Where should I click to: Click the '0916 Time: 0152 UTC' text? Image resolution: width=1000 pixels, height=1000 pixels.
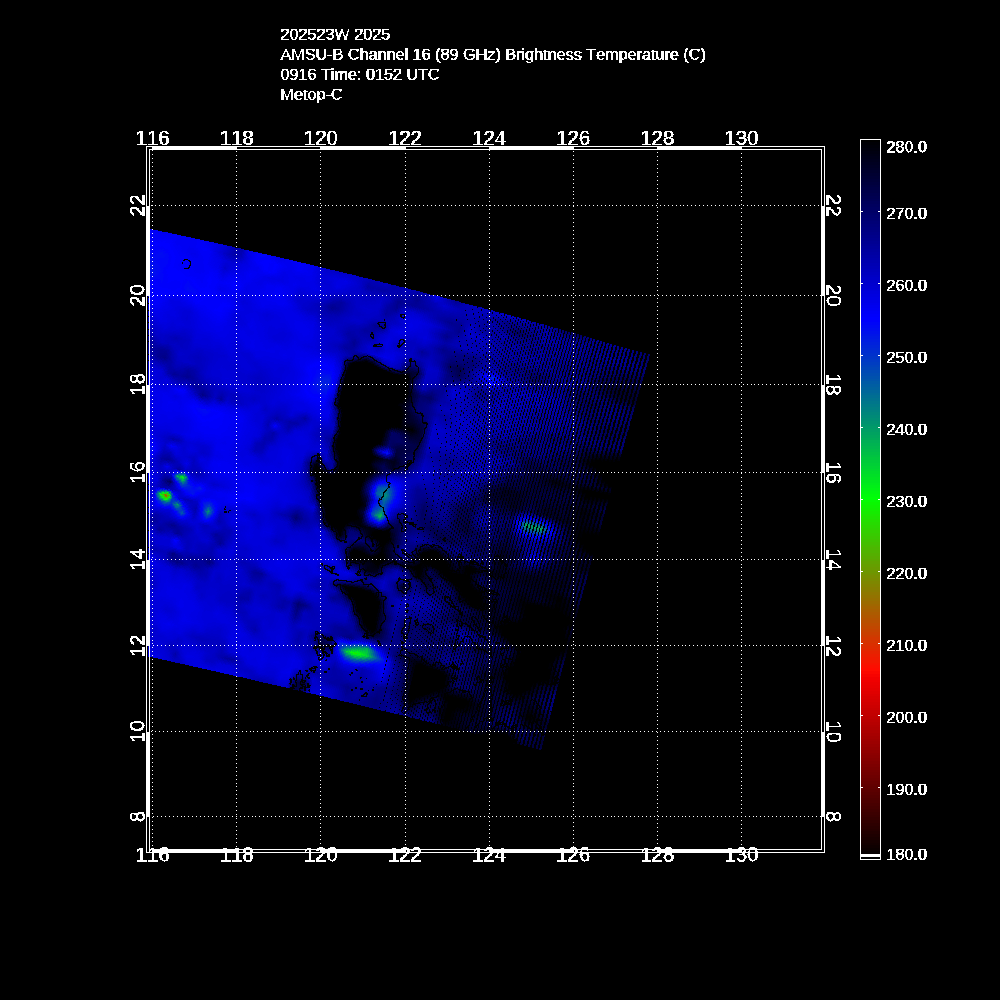359,74
